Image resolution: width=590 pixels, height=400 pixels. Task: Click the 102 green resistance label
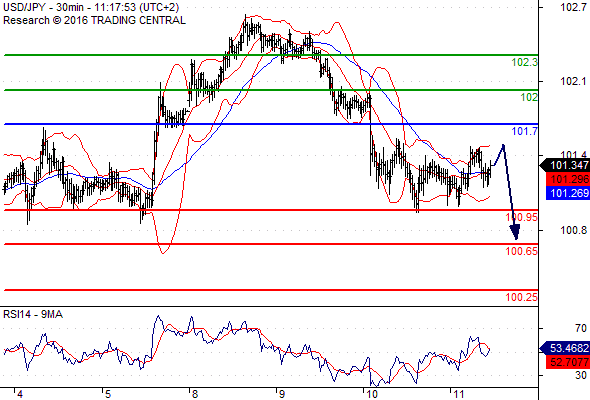(x=529, y=97)
